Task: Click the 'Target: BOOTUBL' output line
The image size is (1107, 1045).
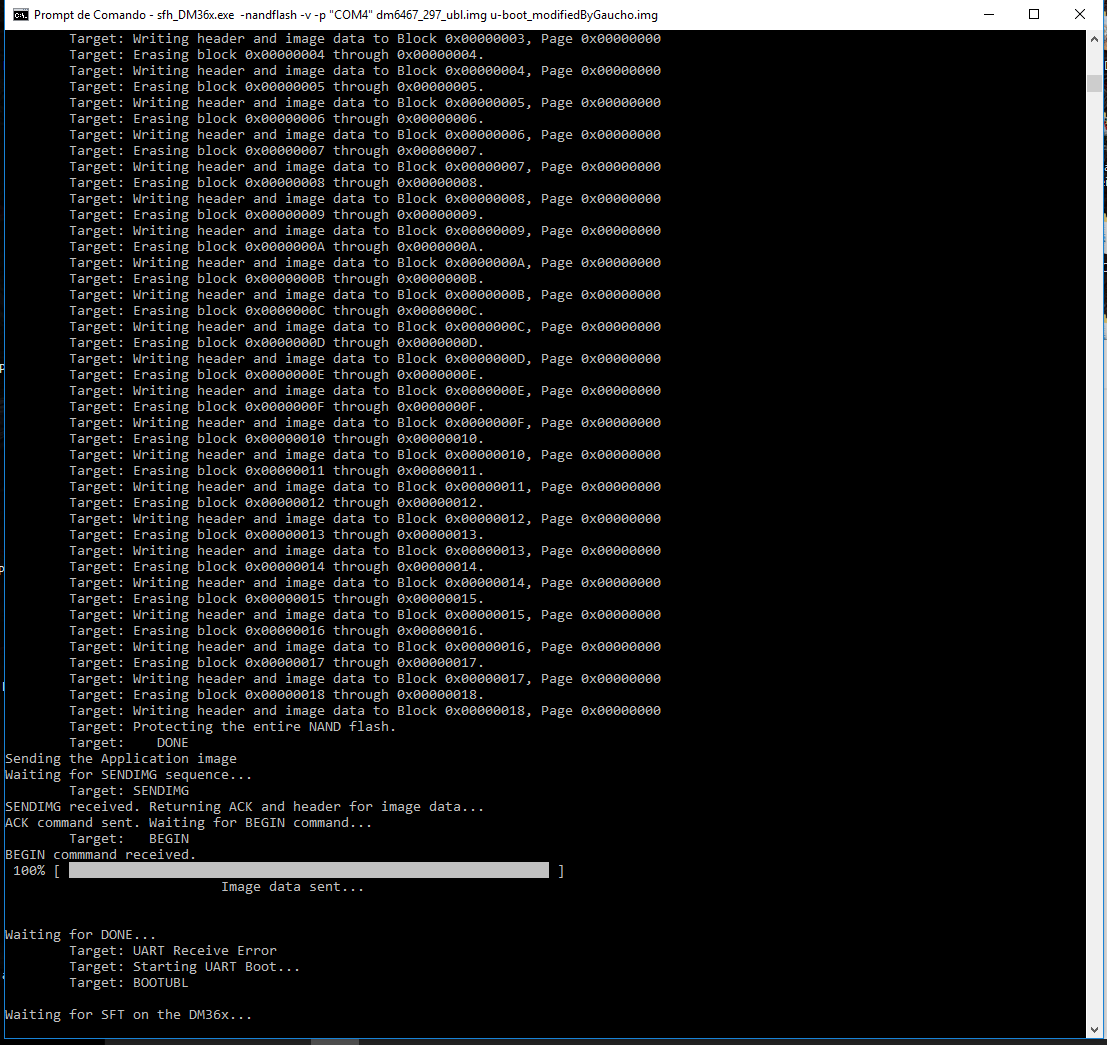Action: (x=128, y=983)
